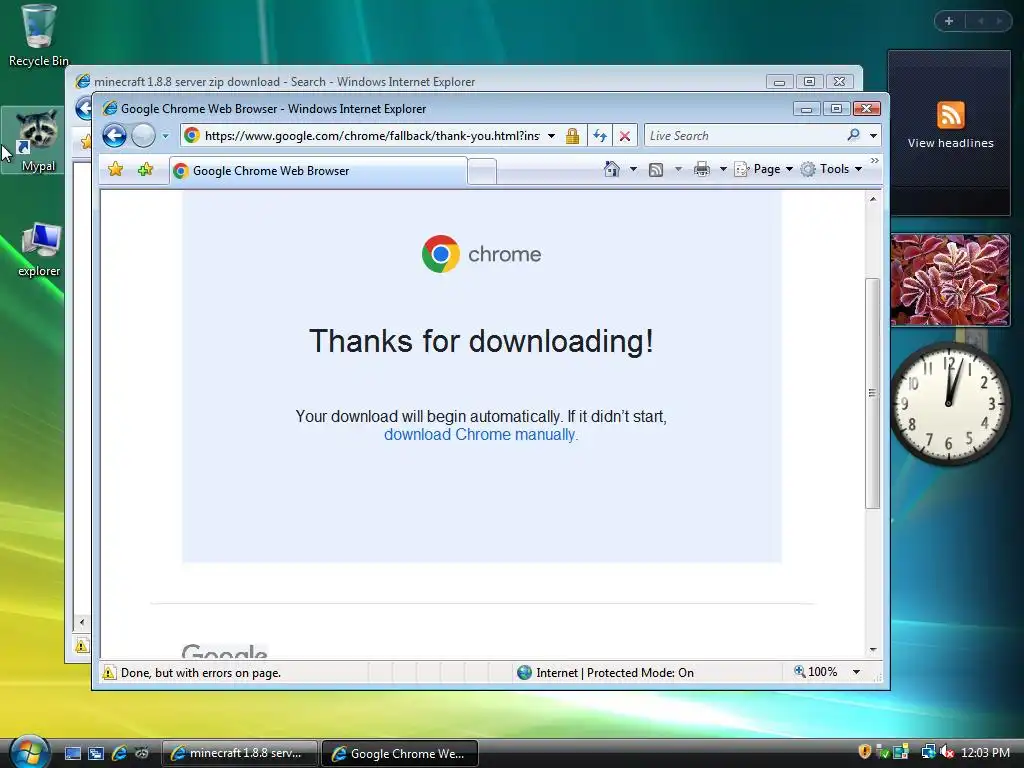The height and width of the screenshot is (768, 1024).
Task: Select the Google Chrome Web Browser tab
Action: coord(318,171)
